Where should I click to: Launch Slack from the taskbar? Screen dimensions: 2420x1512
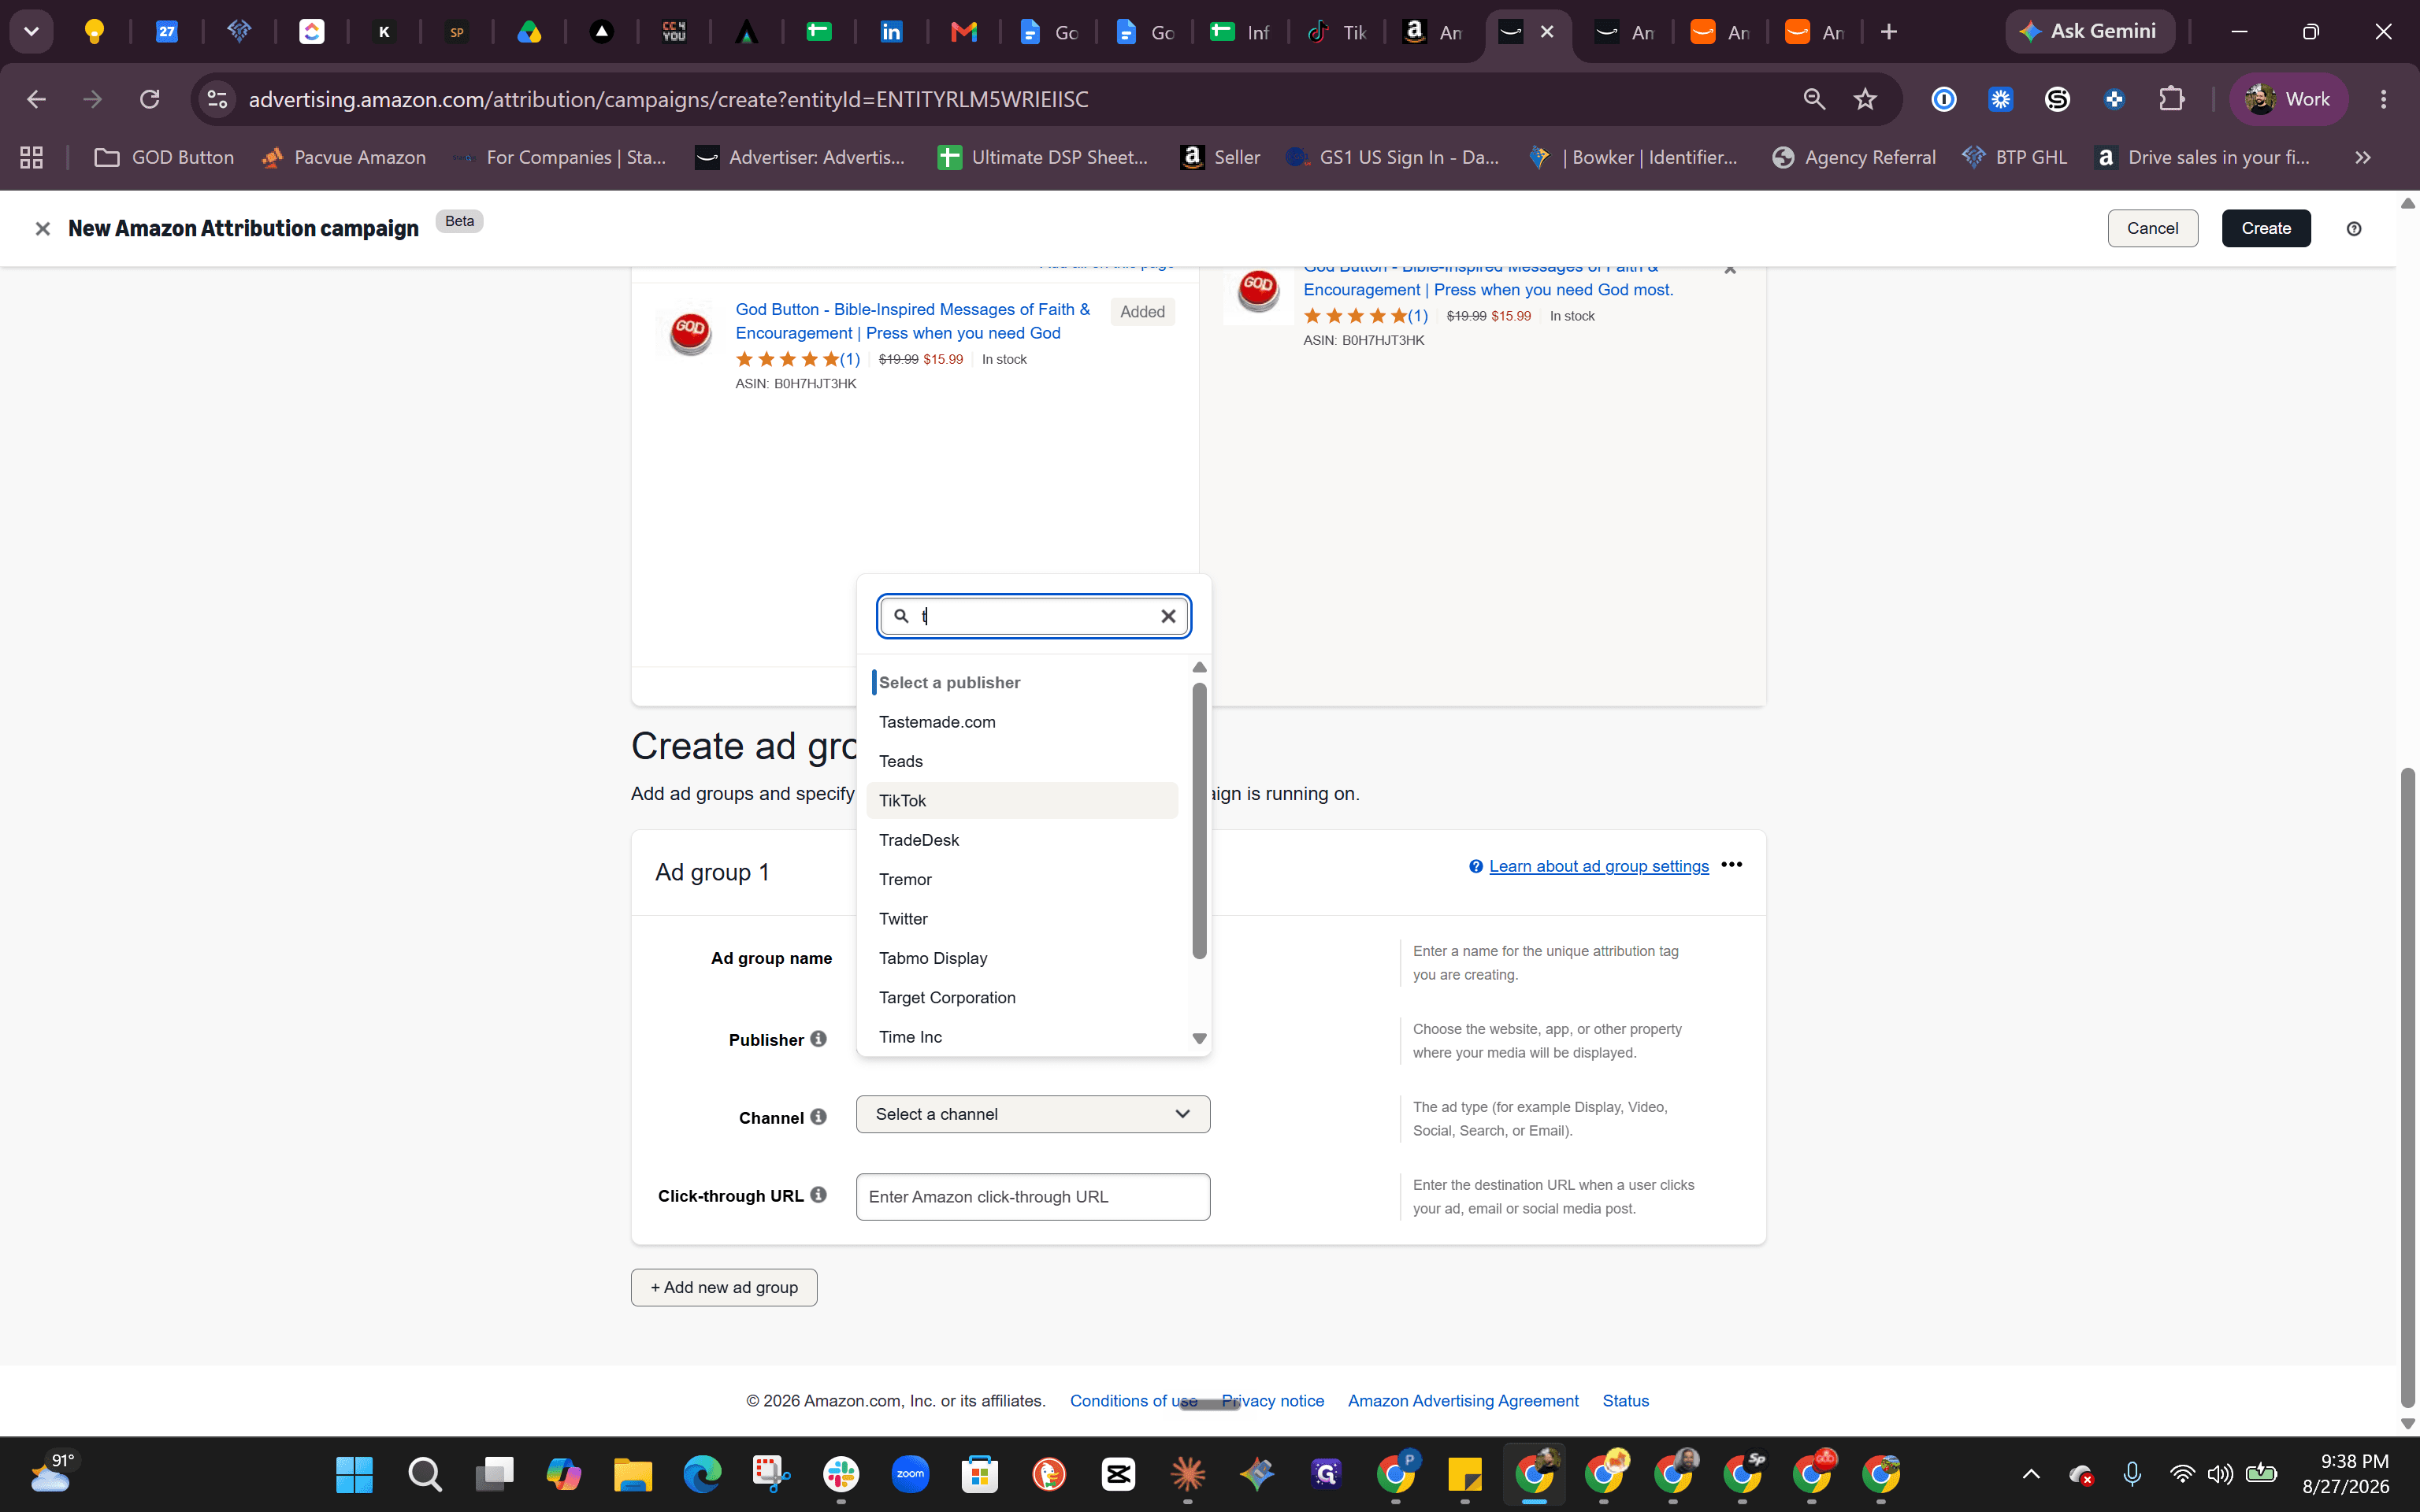841,1474
